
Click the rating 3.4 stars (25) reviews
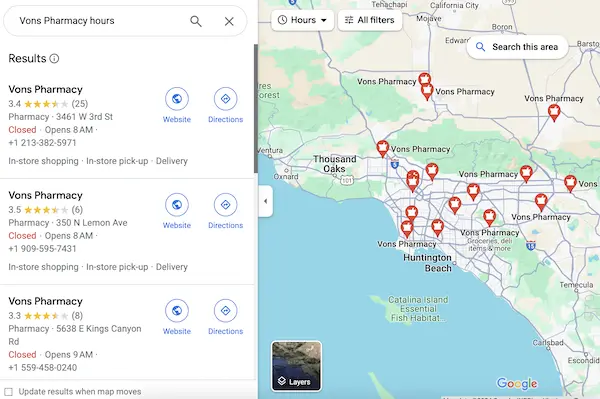(48, 104)
